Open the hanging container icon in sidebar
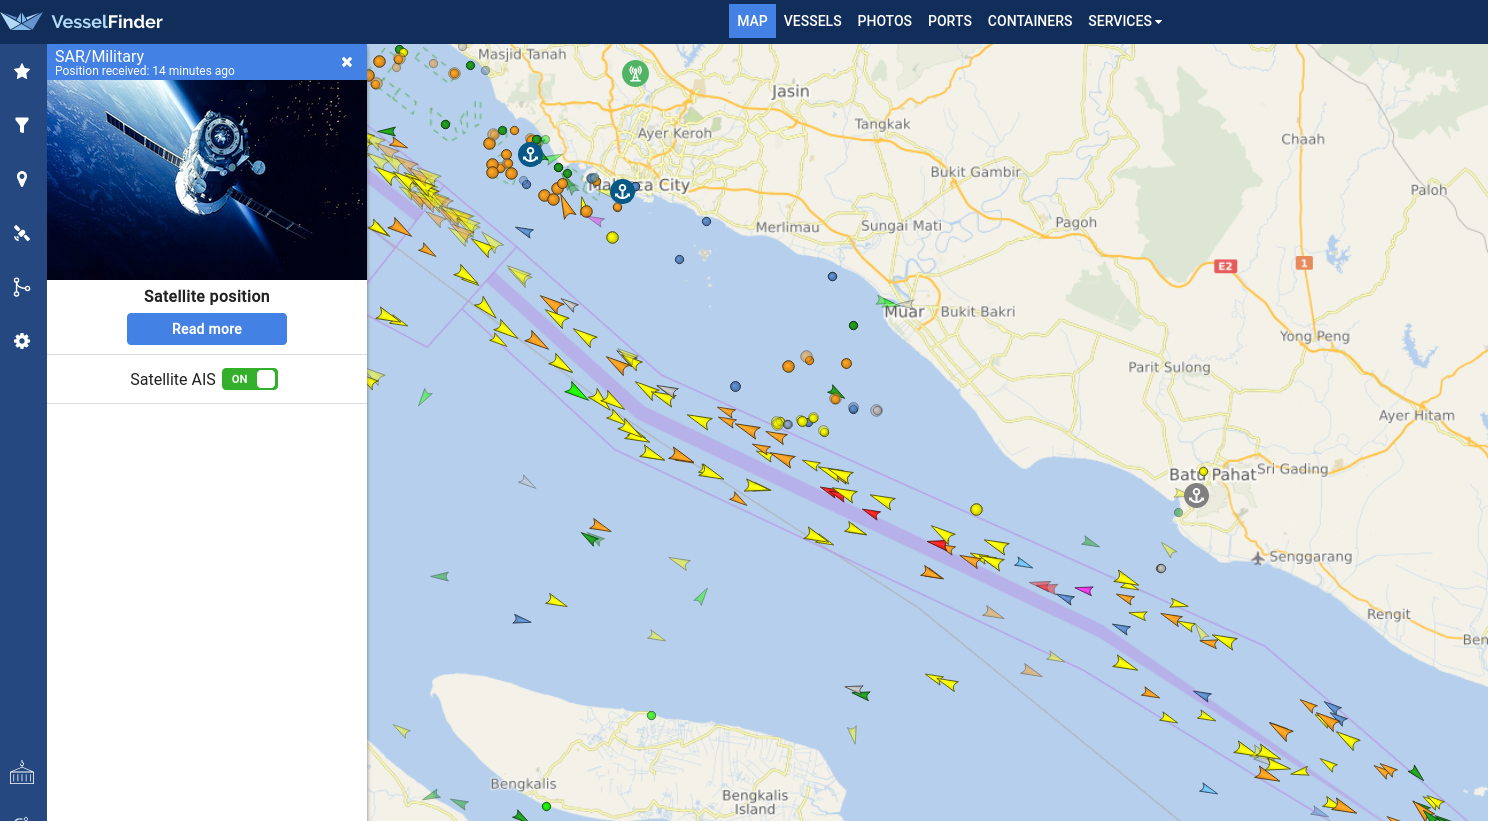This screenshot has width=1488, height=821. (x=22, y=773)
